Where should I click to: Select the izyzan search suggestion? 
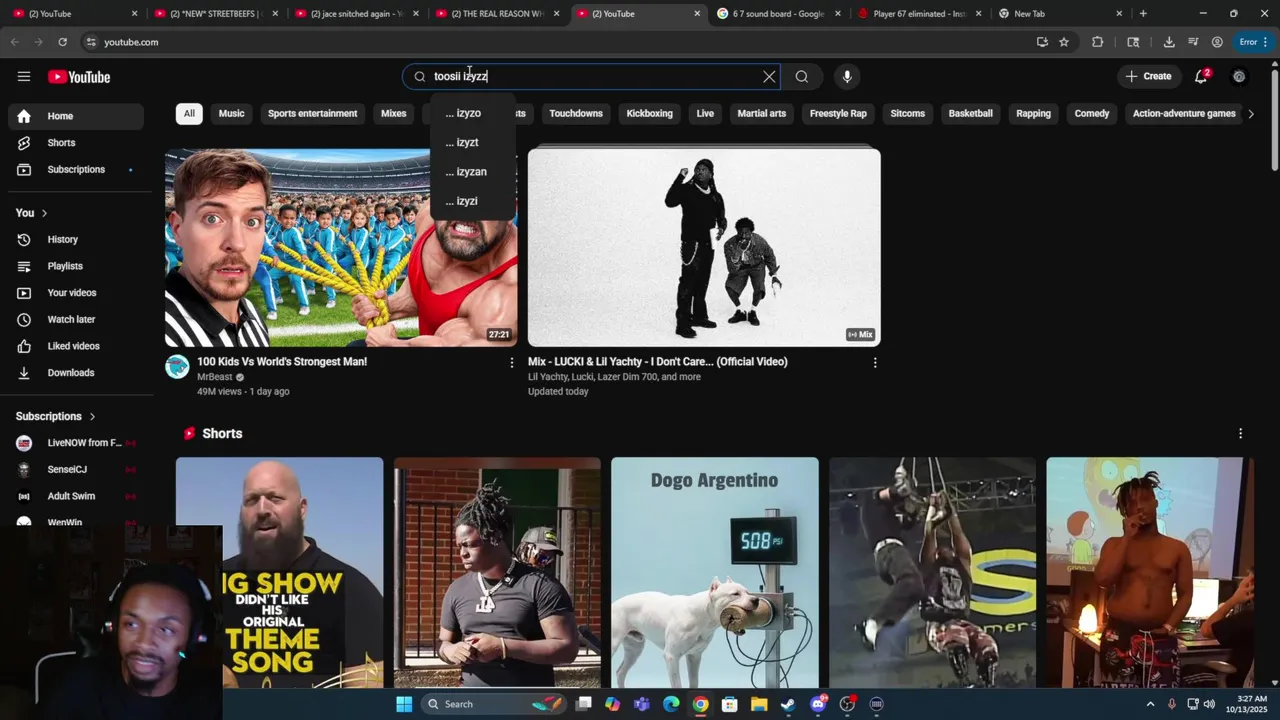click(x=473, y=172)
